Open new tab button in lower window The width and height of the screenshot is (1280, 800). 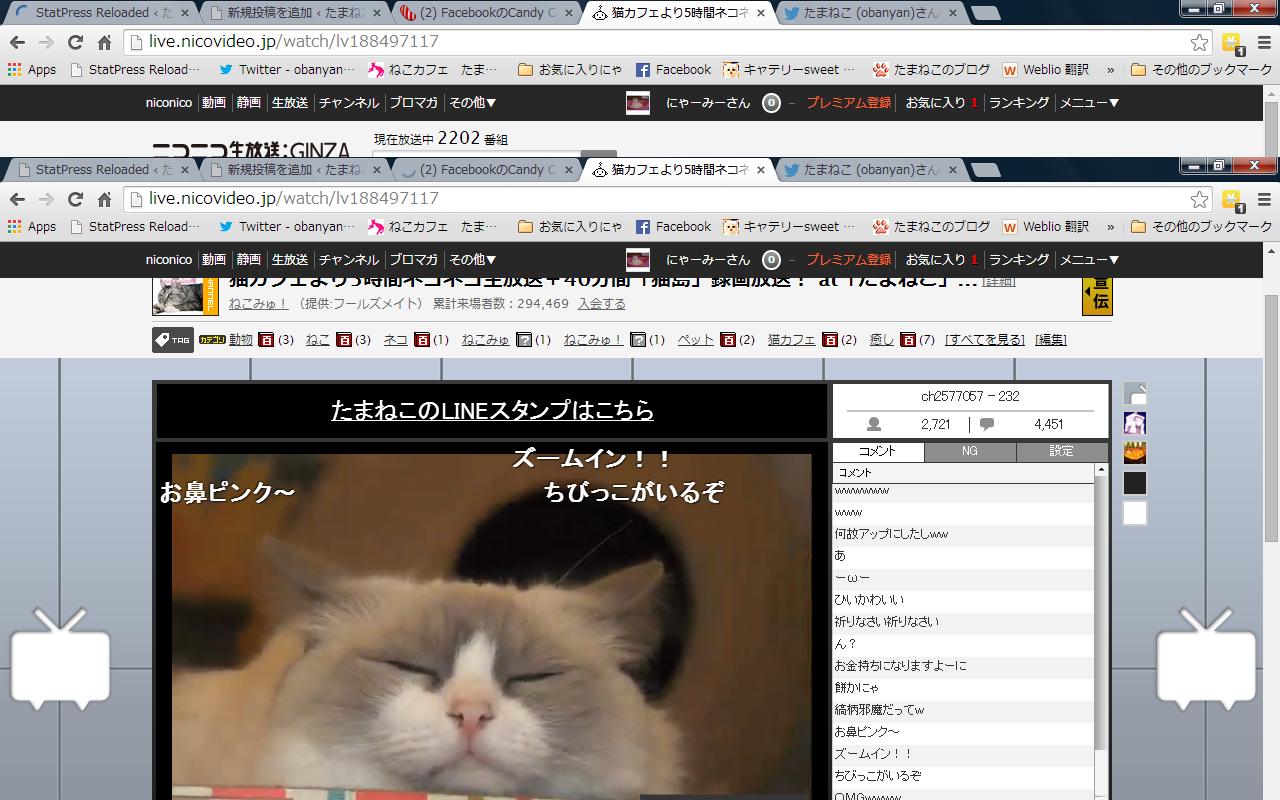986,170
